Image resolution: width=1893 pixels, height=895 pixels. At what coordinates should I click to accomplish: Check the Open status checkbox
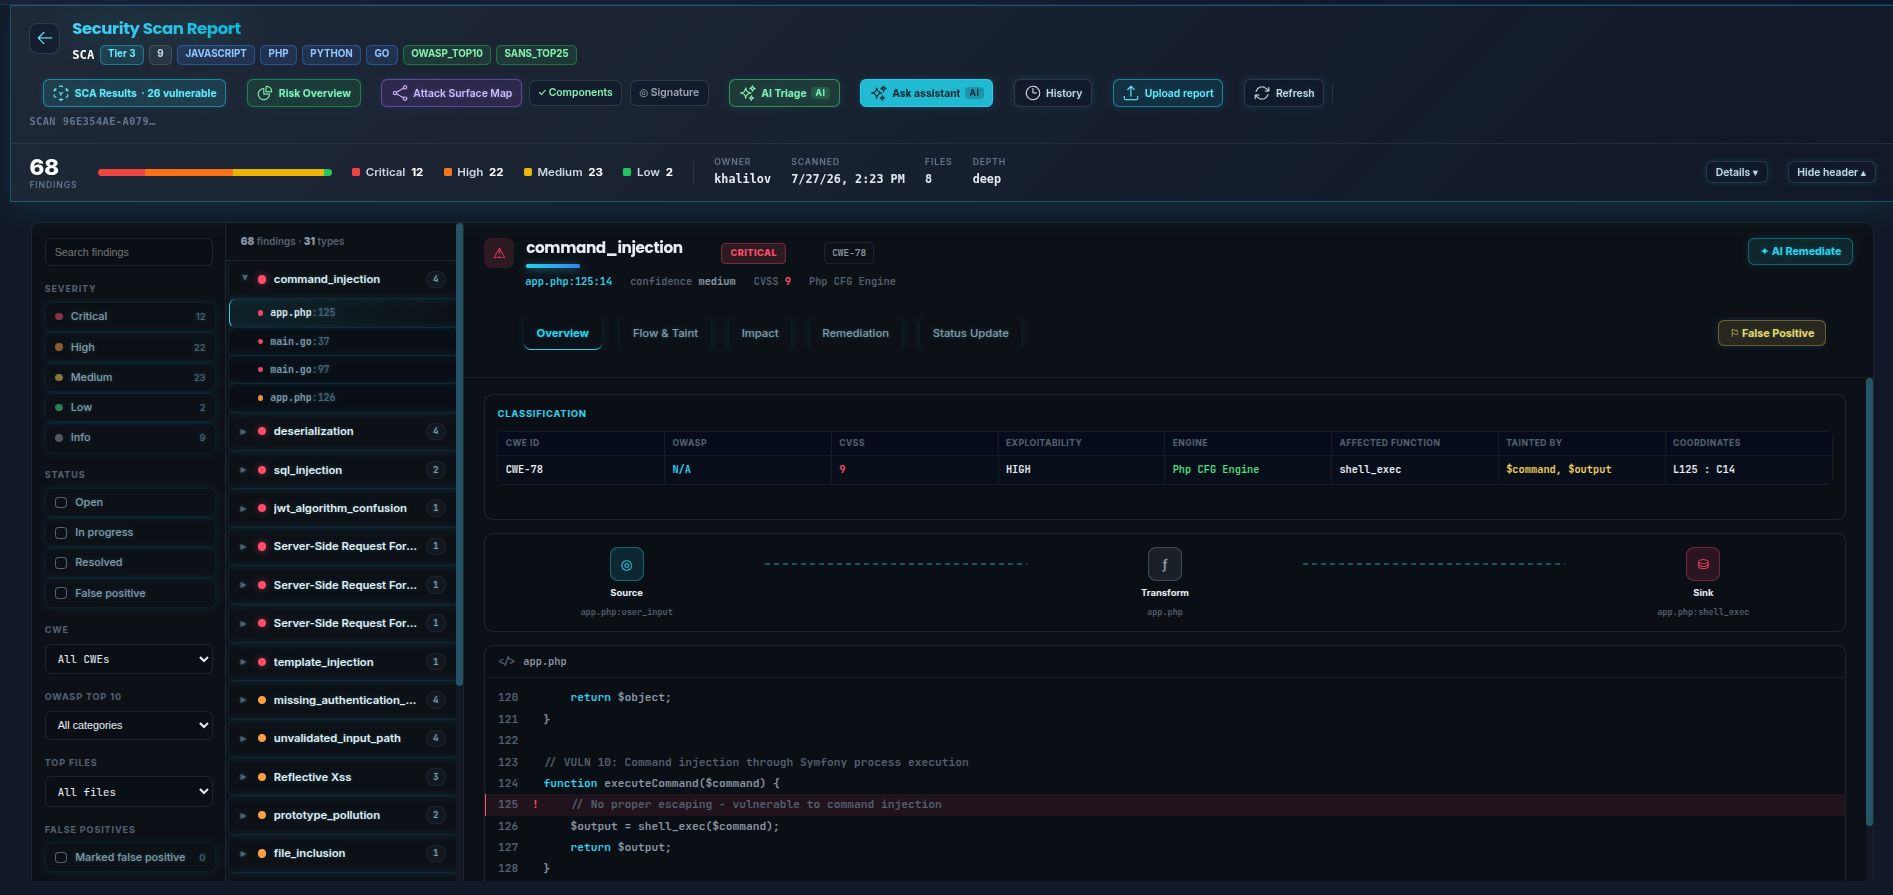pyautogui.click(x=61, y=502)
